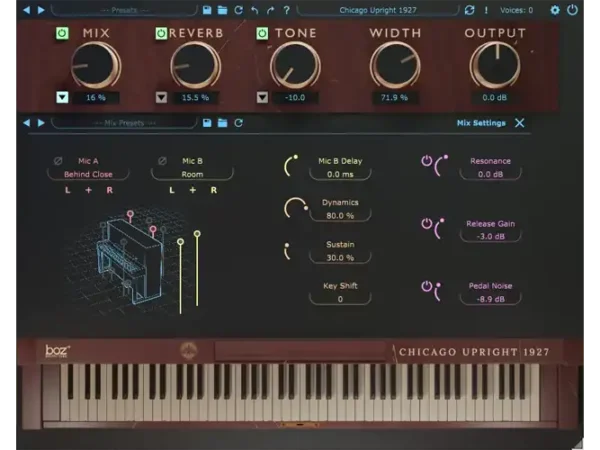Click the MIX value field 16 %

click(x=96, y=98)
